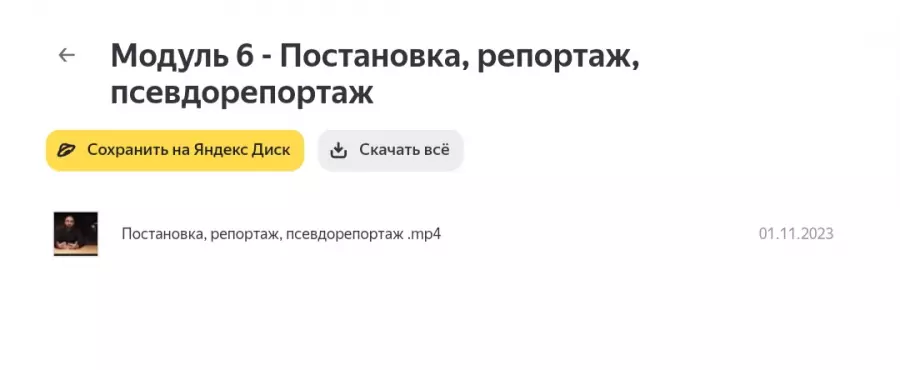This screenshot has height=370, width=900.
Task: Click the .mp4 extension in file name
Action: (x=424, y=235)
